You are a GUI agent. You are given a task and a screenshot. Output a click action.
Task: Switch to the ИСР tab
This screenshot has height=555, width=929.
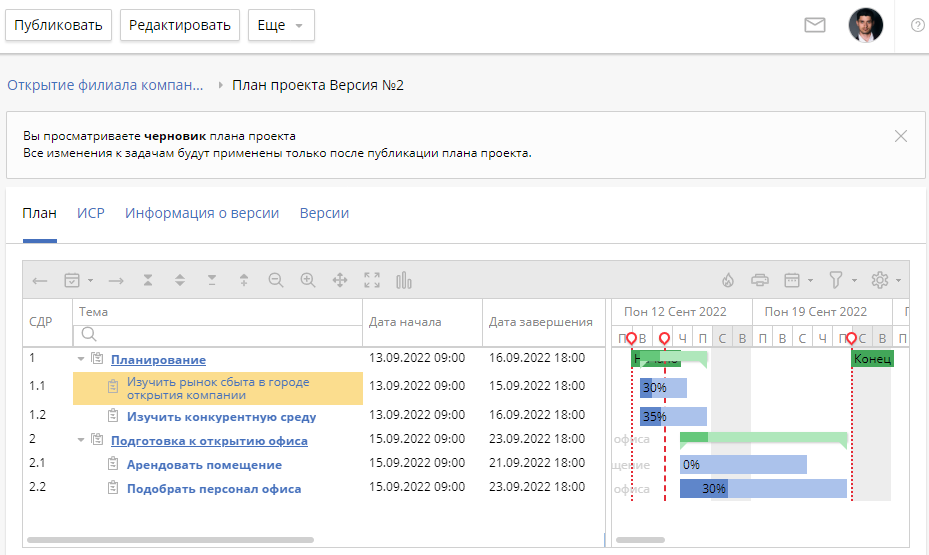[x=91, y=213]
